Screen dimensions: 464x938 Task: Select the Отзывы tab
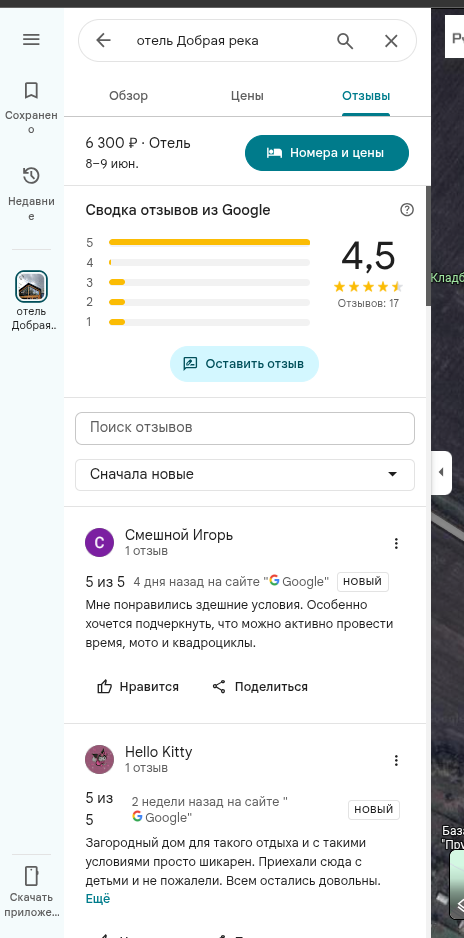[366, 96]
